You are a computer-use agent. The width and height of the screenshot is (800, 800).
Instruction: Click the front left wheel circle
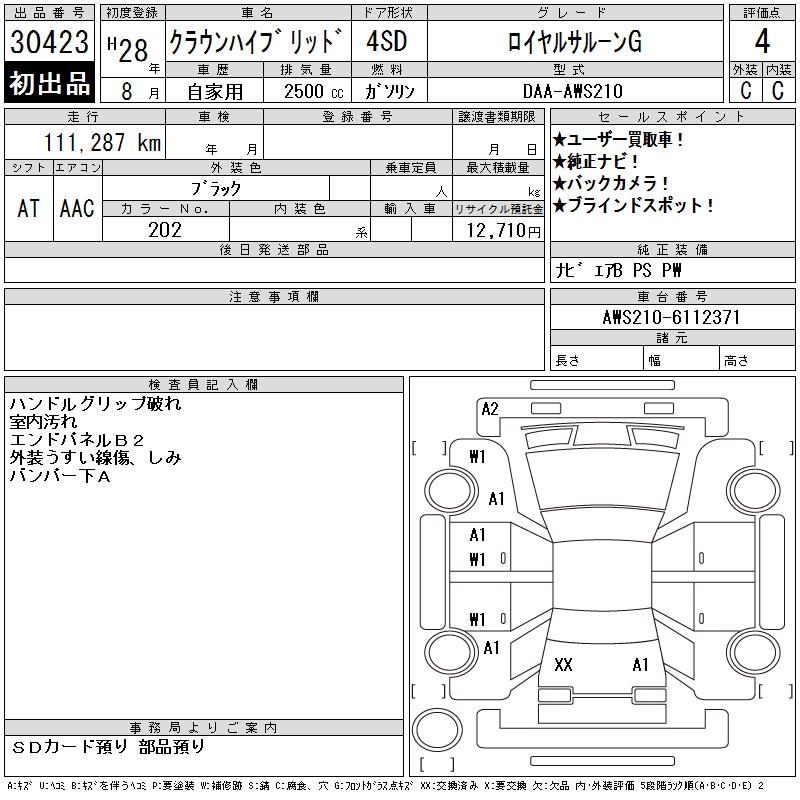coord(451,491)
